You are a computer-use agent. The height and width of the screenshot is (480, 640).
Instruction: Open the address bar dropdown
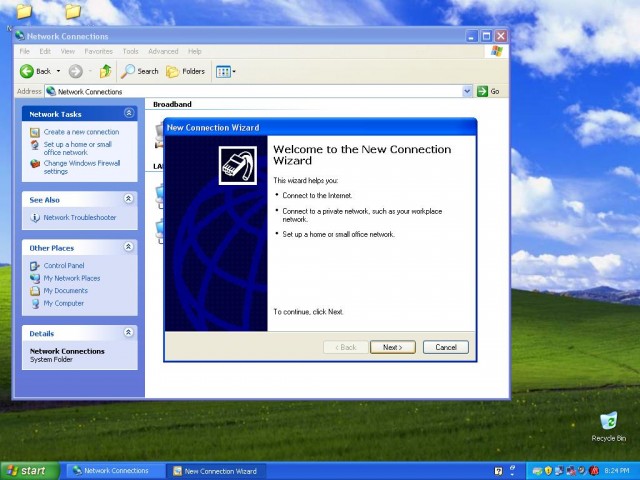467,91
